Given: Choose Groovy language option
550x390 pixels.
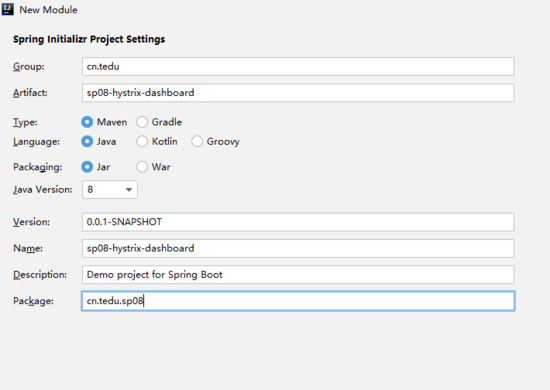Looking at the screenshot, I should pos(197,141).
